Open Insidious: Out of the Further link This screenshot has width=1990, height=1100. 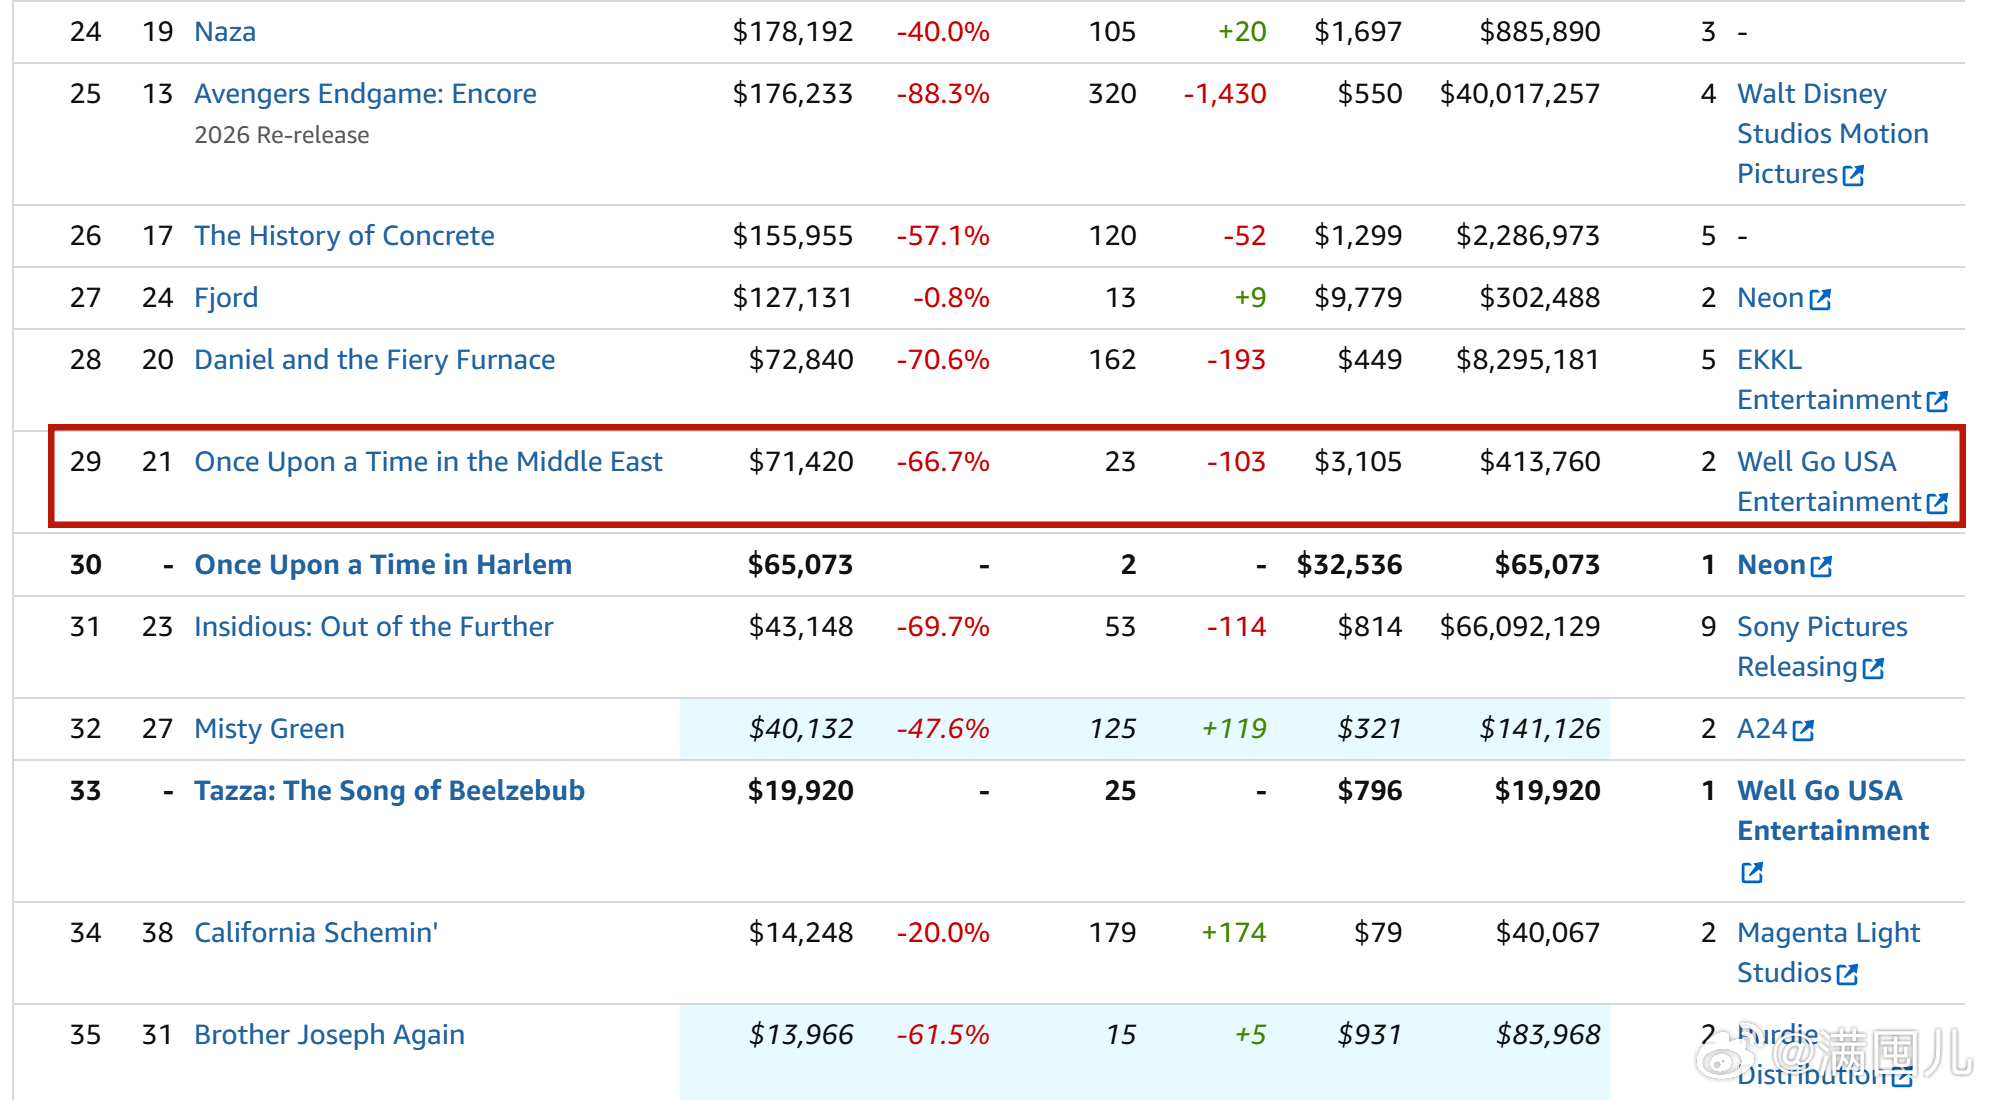(373, 627)
